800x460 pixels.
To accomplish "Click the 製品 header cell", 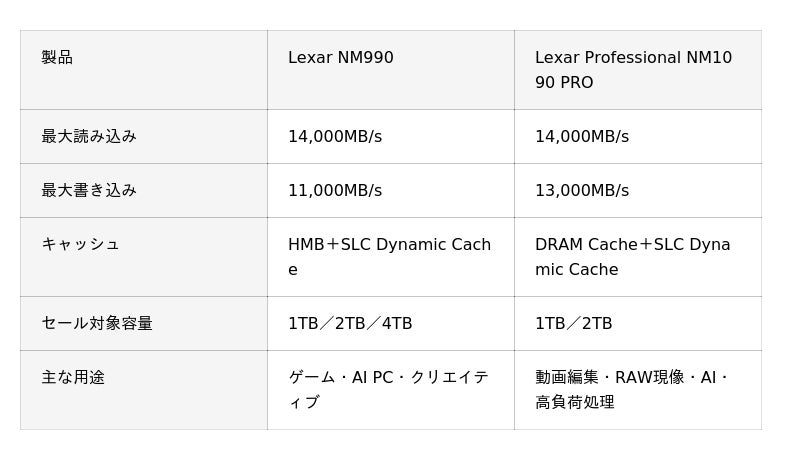I will [x=143, y=70].
